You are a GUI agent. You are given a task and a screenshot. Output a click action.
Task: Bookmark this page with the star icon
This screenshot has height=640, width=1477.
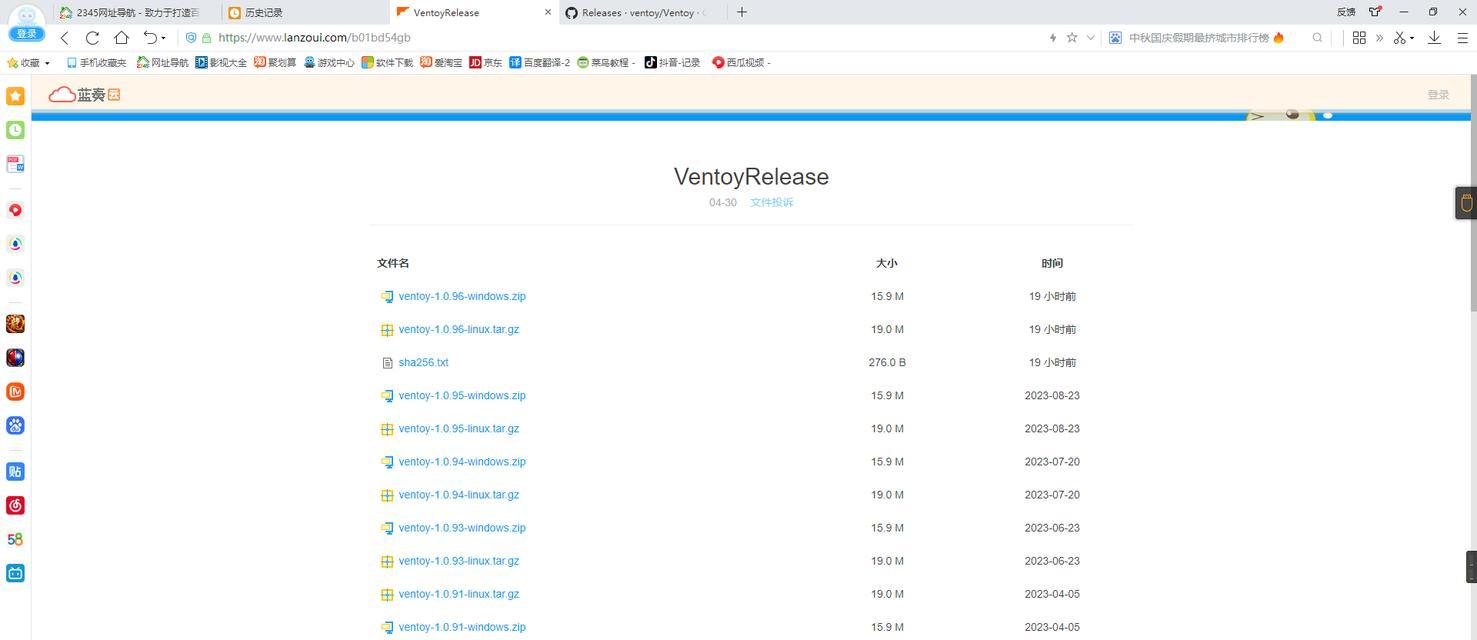click(1072, 38)
